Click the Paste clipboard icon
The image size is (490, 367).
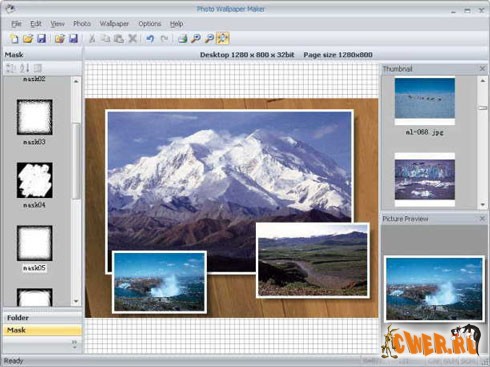tap(119, 39)
